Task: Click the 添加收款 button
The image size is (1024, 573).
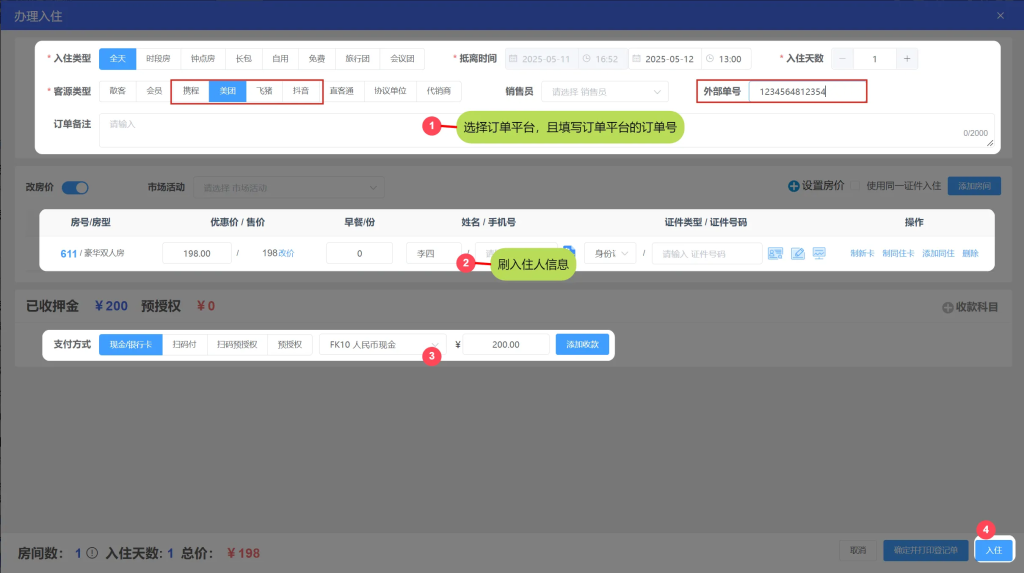Action: 582,344
